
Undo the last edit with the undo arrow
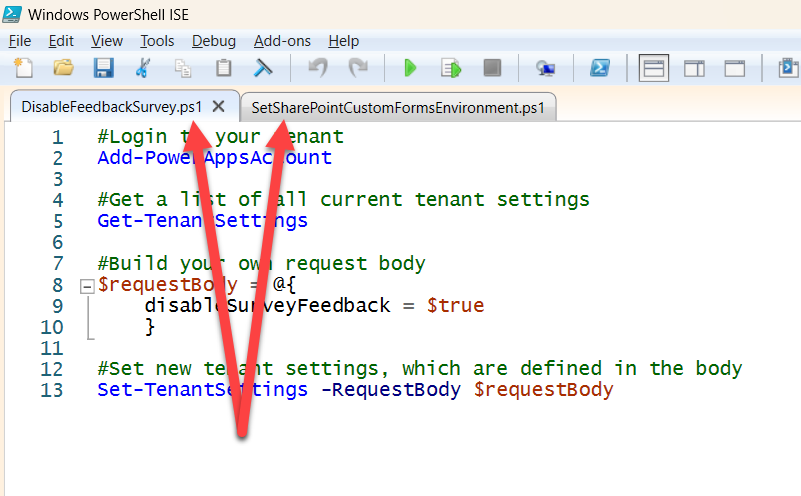(x=318, y=68)
